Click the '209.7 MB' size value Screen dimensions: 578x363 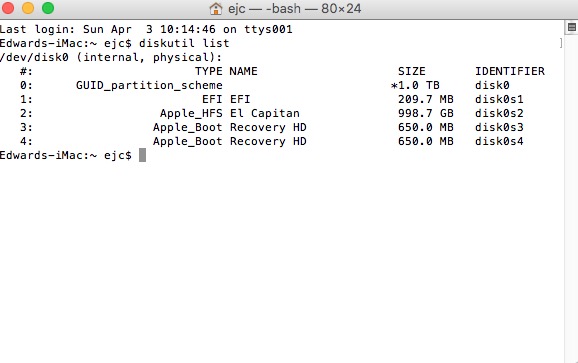coord(425,99)
